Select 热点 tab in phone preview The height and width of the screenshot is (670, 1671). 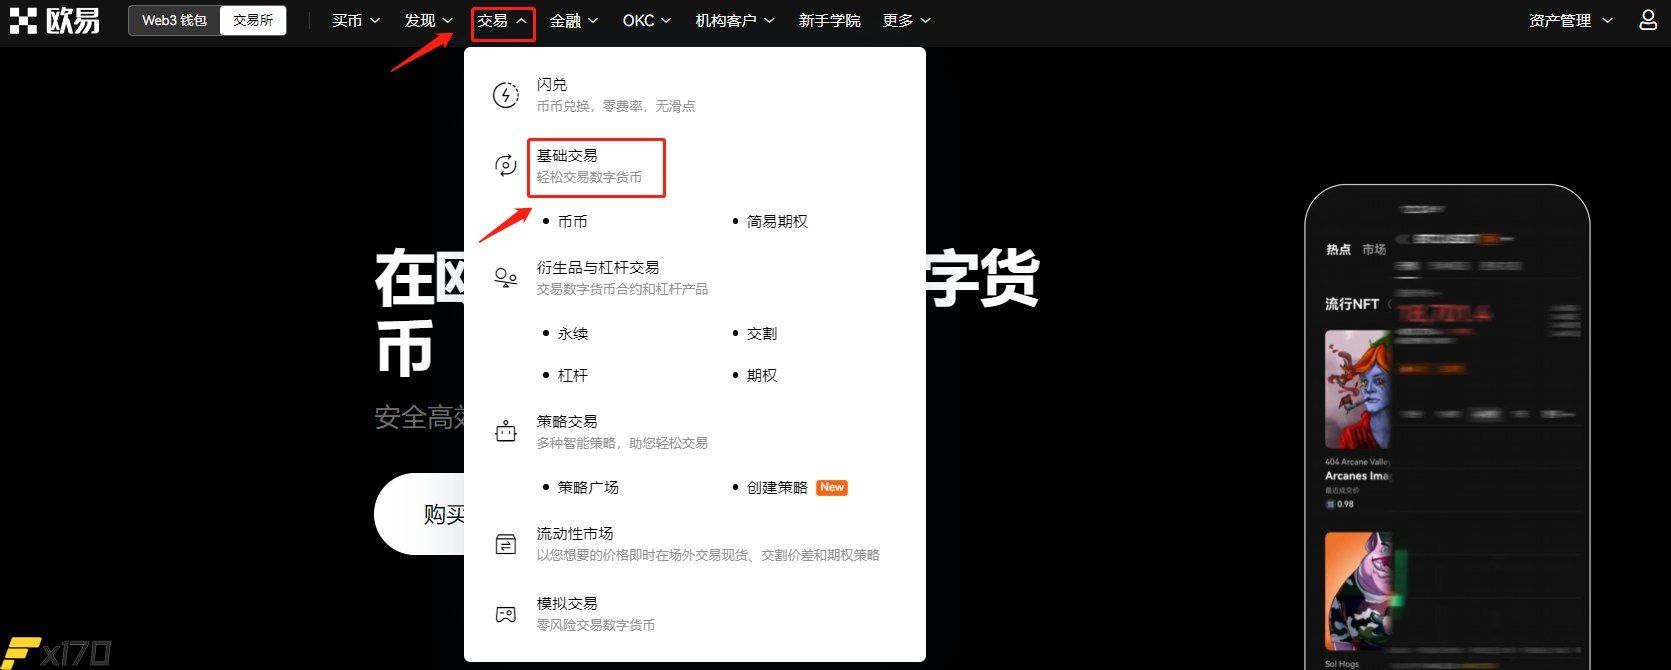tap(1338, 249)
